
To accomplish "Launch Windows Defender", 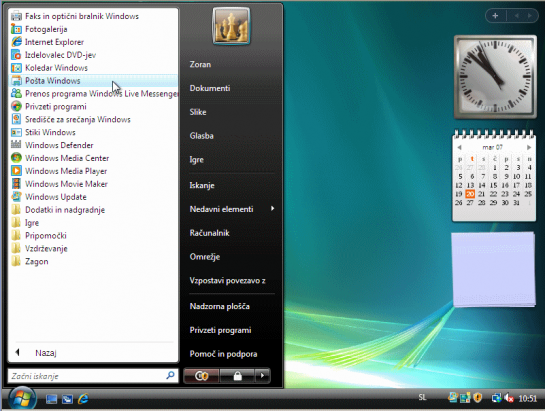I will pyautogui.click(x=59, y=145).
